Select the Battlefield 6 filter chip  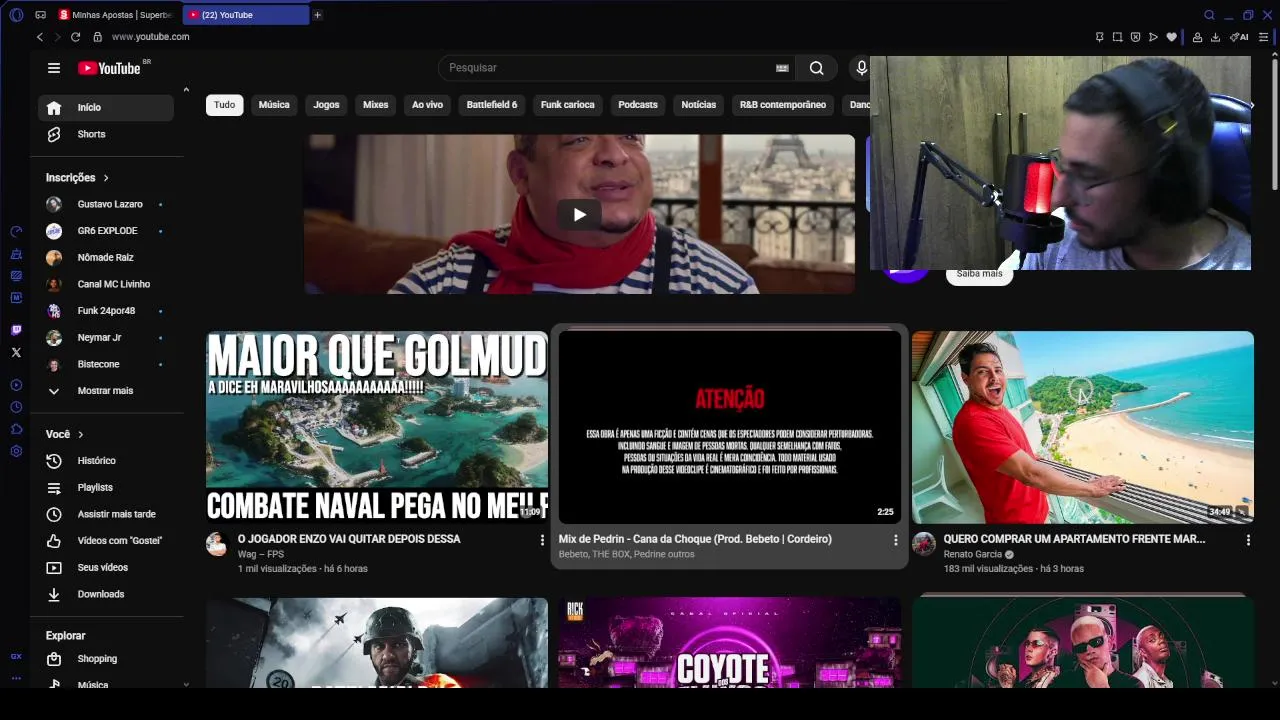click(x=492, y=105)
